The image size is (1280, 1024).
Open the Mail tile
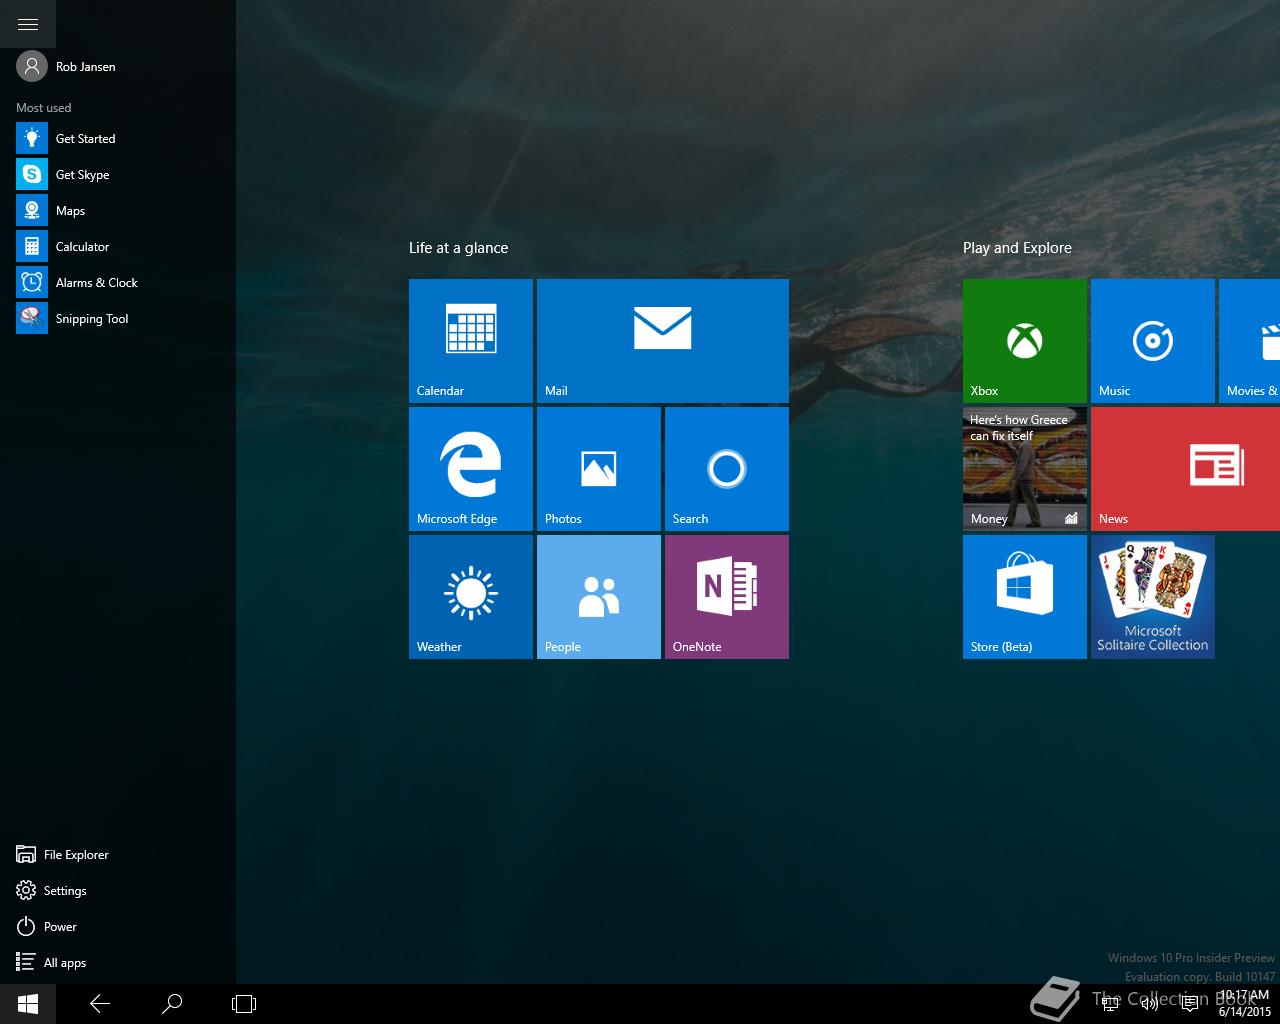pos(663,341)
